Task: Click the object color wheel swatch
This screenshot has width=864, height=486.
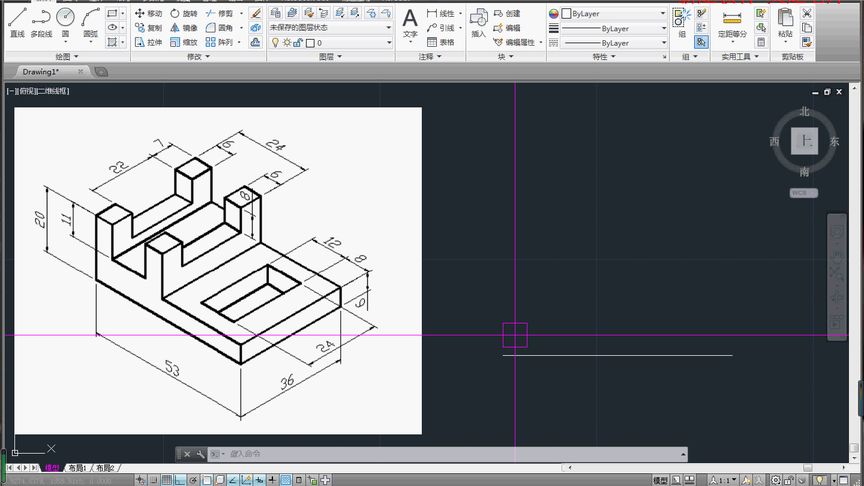Action: (553, 13)
